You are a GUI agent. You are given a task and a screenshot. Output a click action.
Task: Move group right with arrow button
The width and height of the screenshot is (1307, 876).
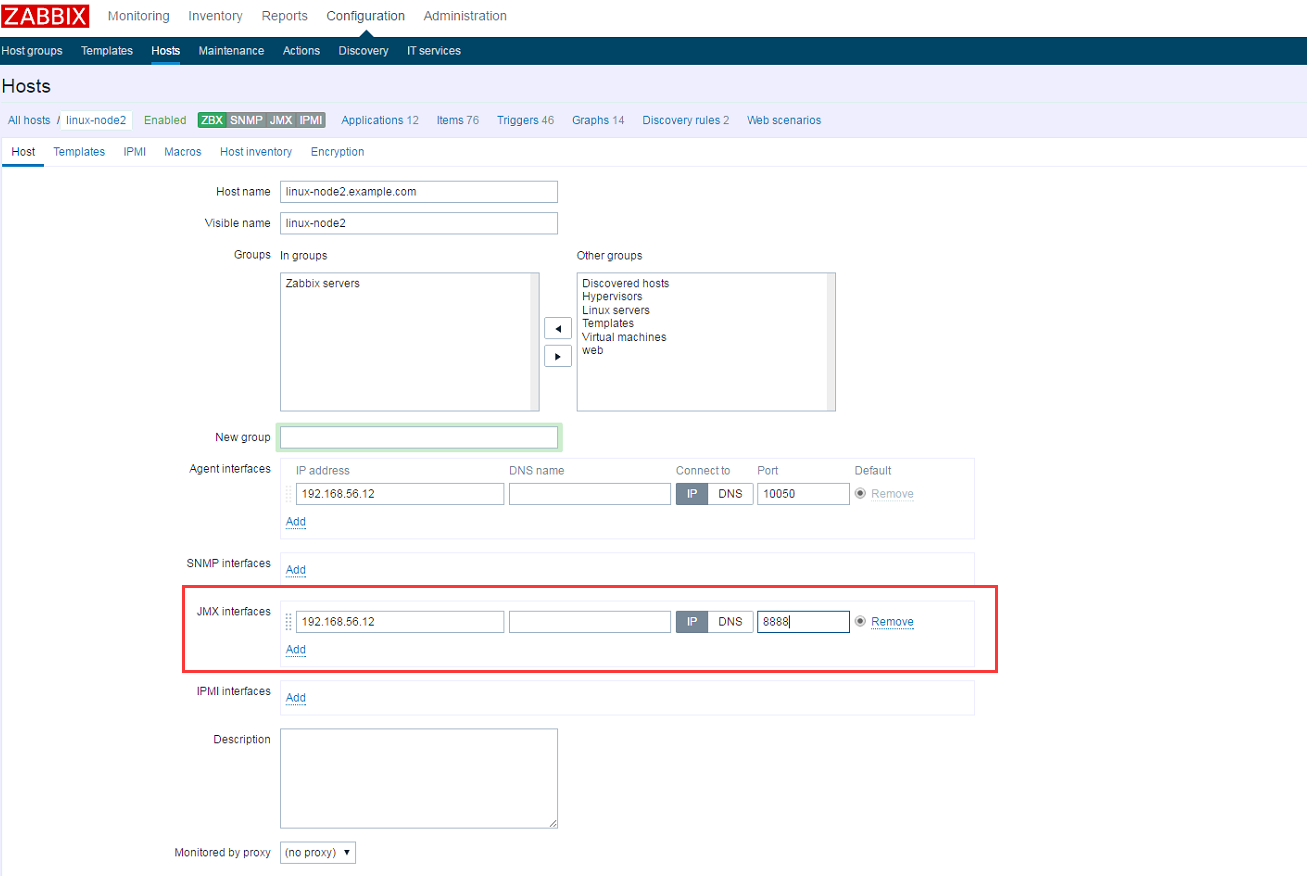pos(557,356)
